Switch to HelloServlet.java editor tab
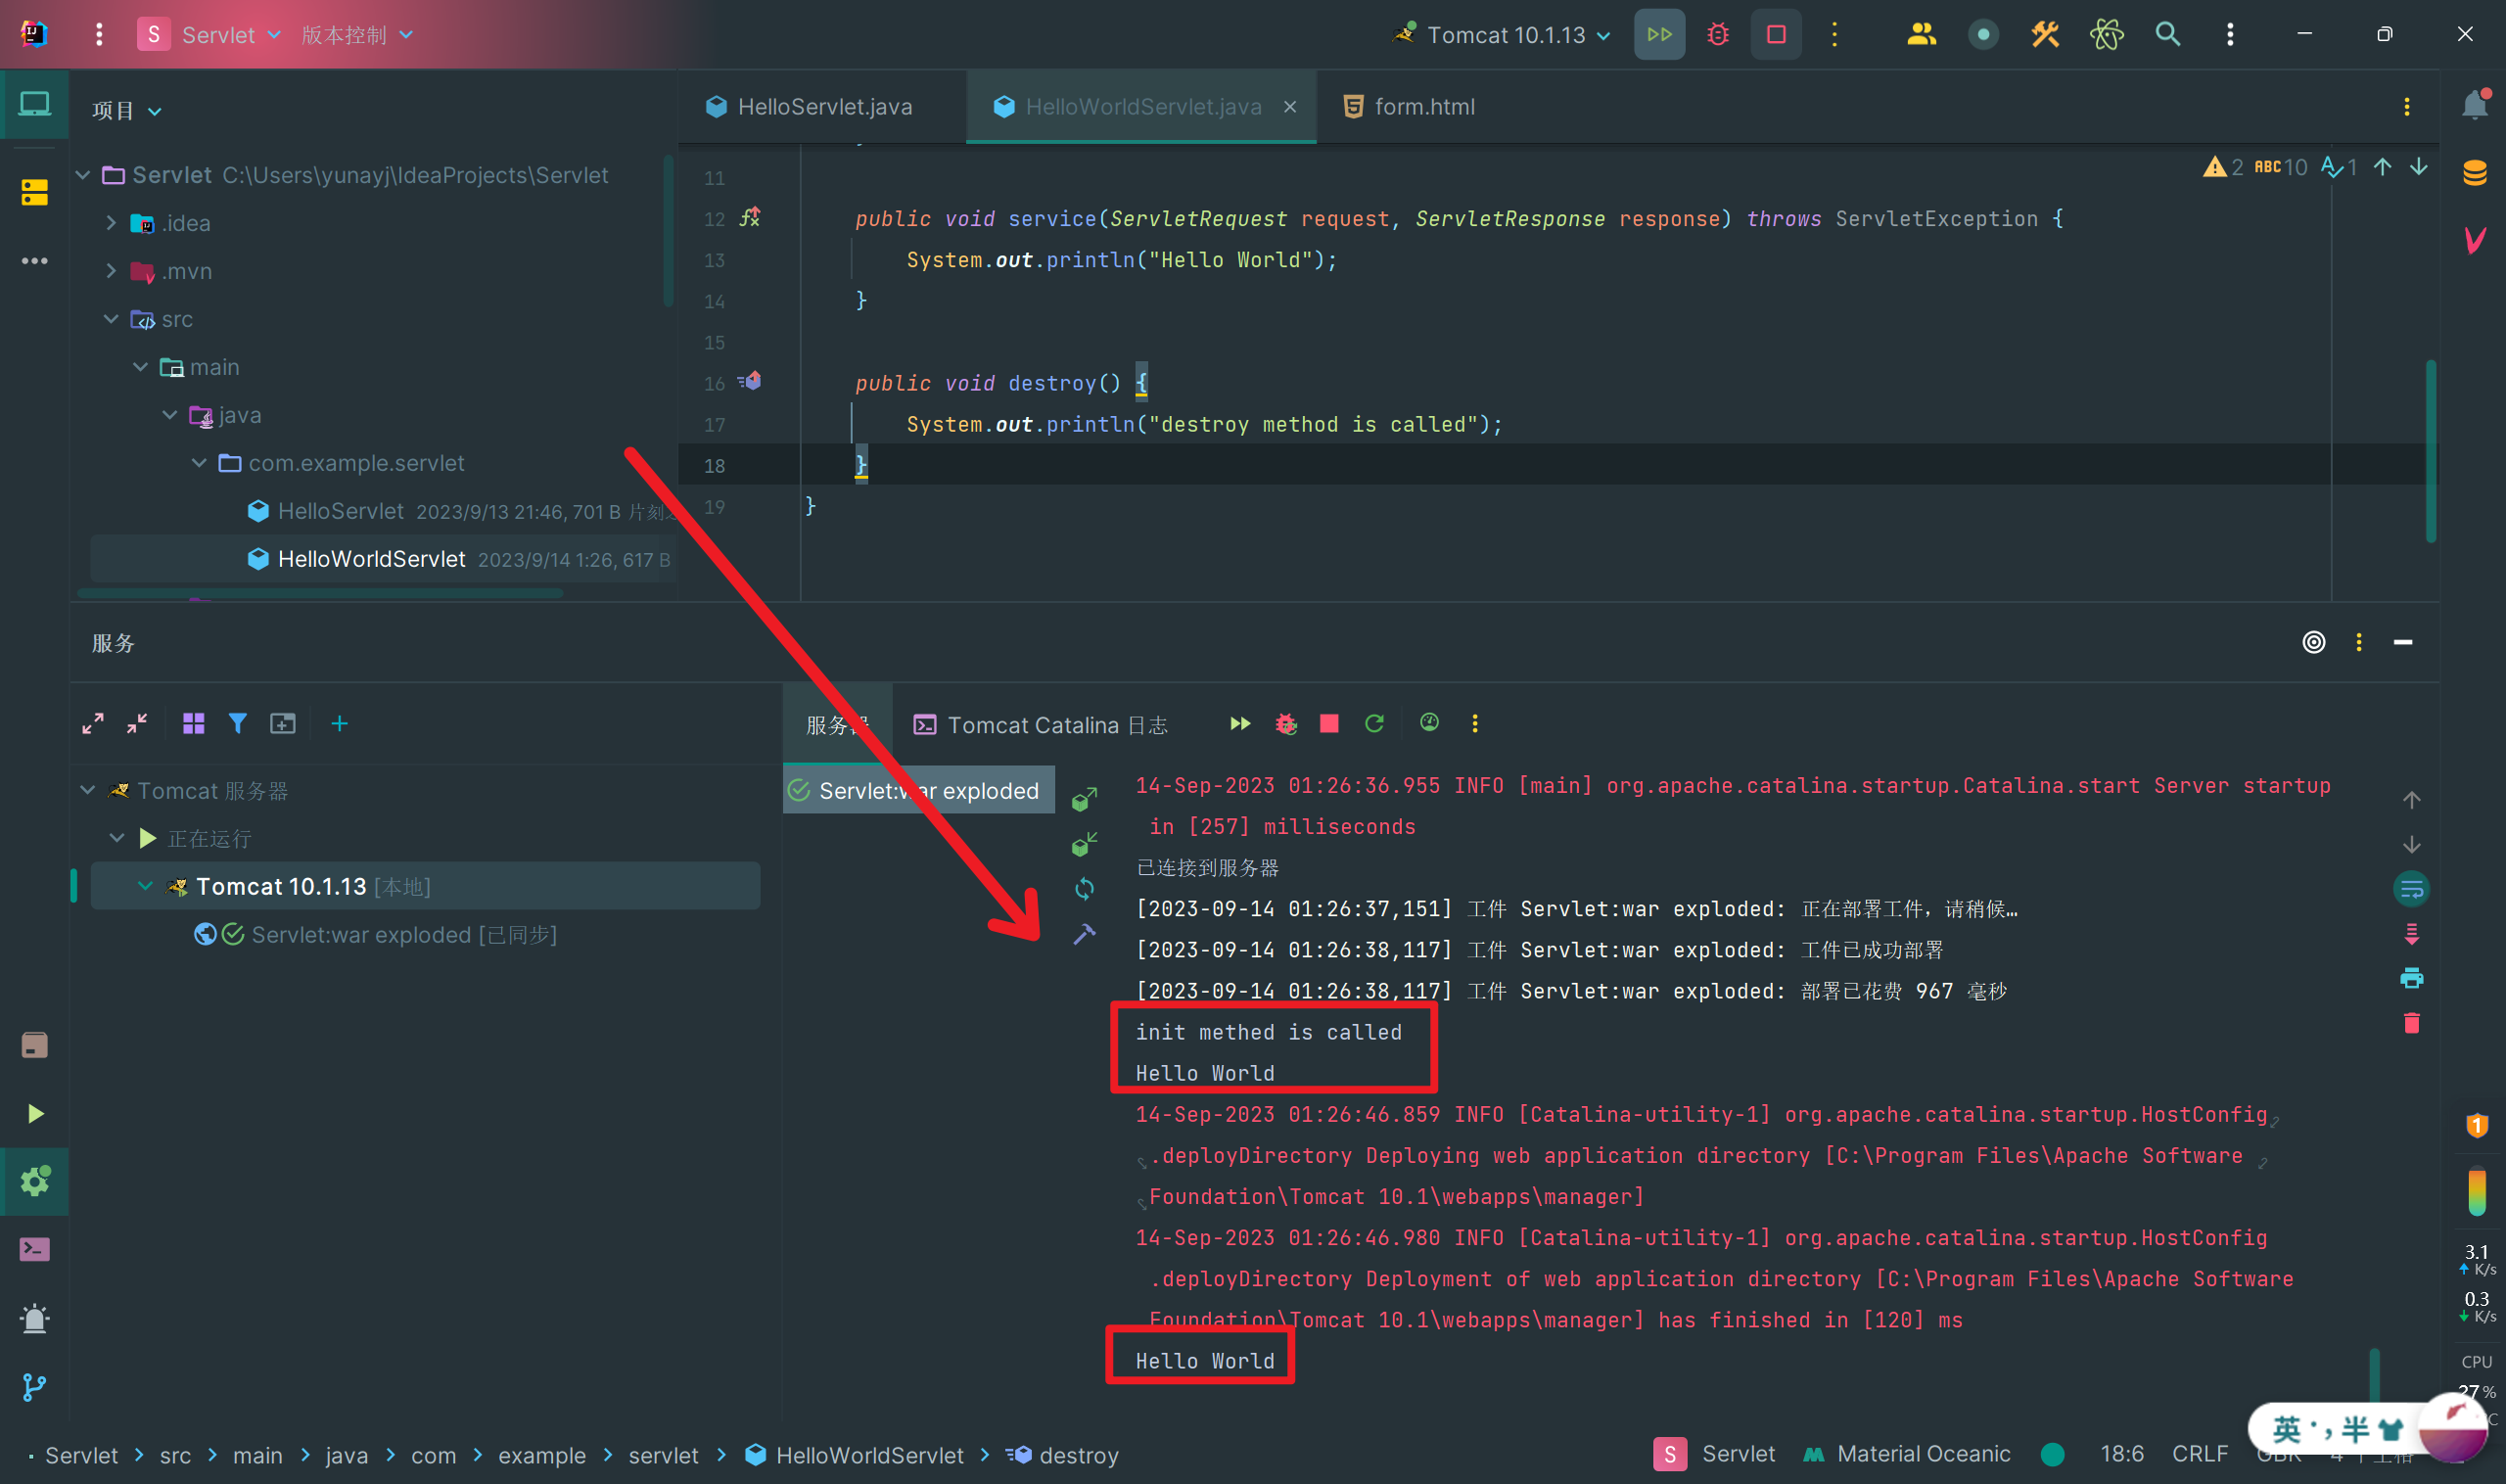This screenshot has height=1484, width=2506. (x=823, y=107)
